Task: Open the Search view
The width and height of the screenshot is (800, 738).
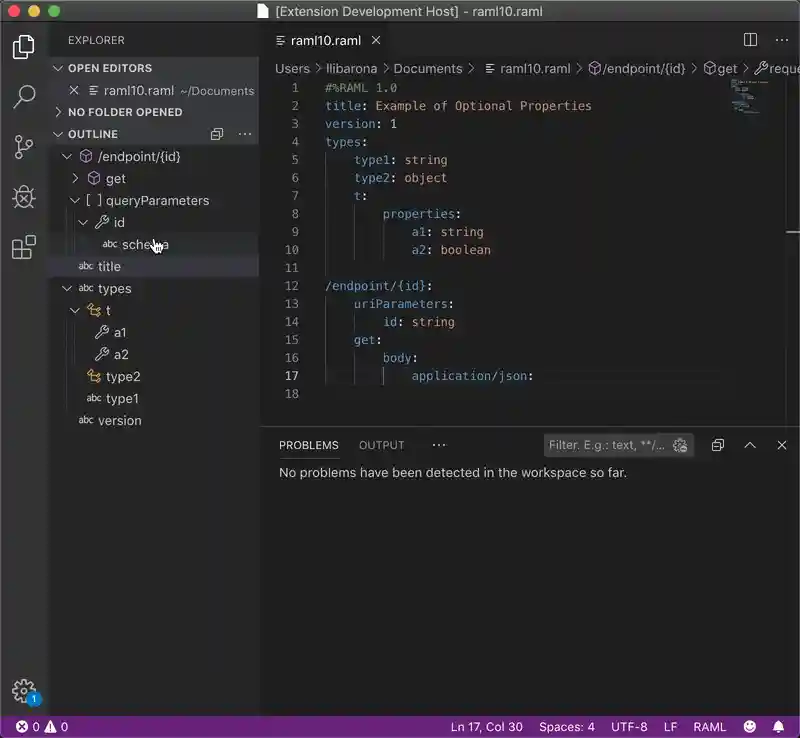Action: 24,96
